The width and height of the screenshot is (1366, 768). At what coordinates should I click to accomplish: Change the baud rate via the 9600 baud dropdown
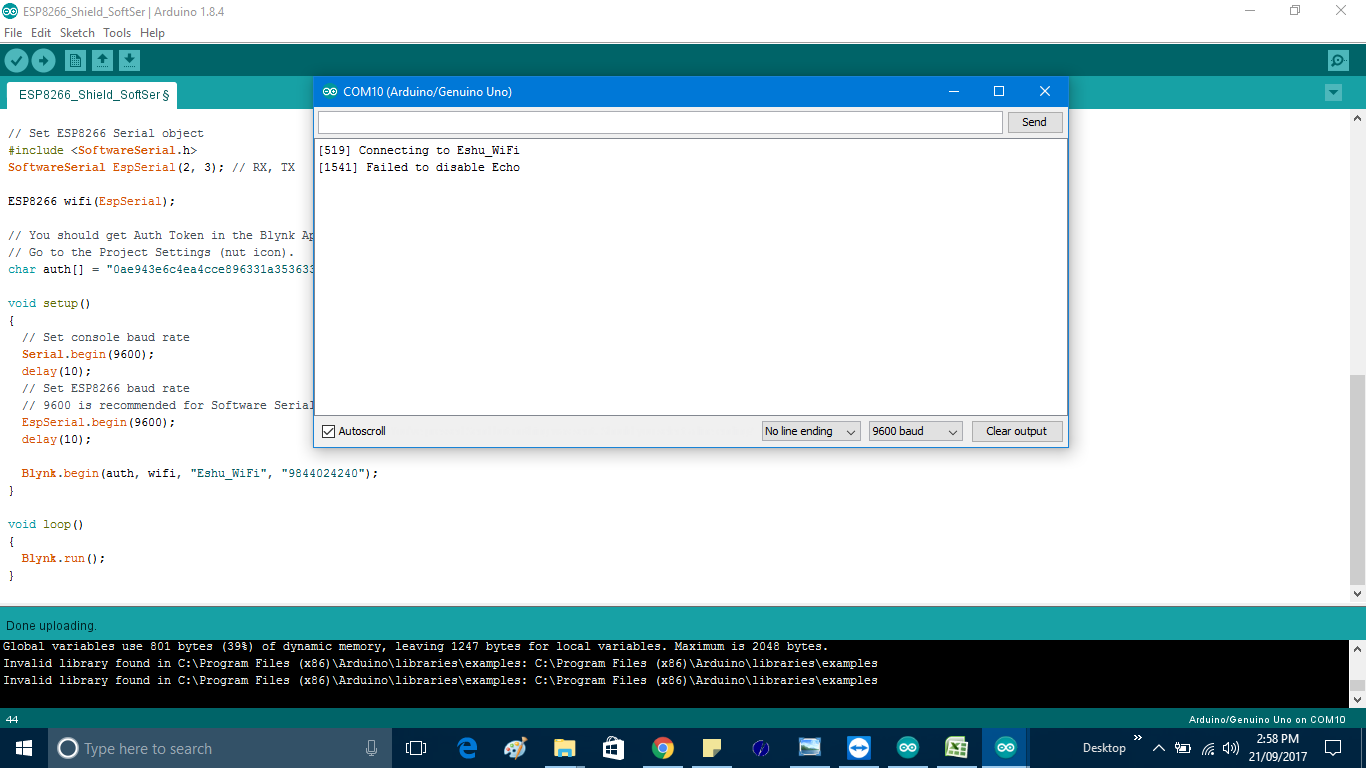click(x=914, y=431)
